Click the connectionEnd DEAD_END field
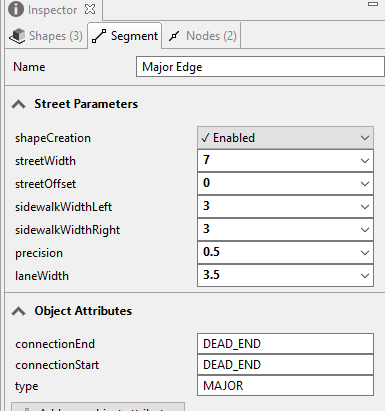This screenshot has height=411, width=385. tap(285, 344)
